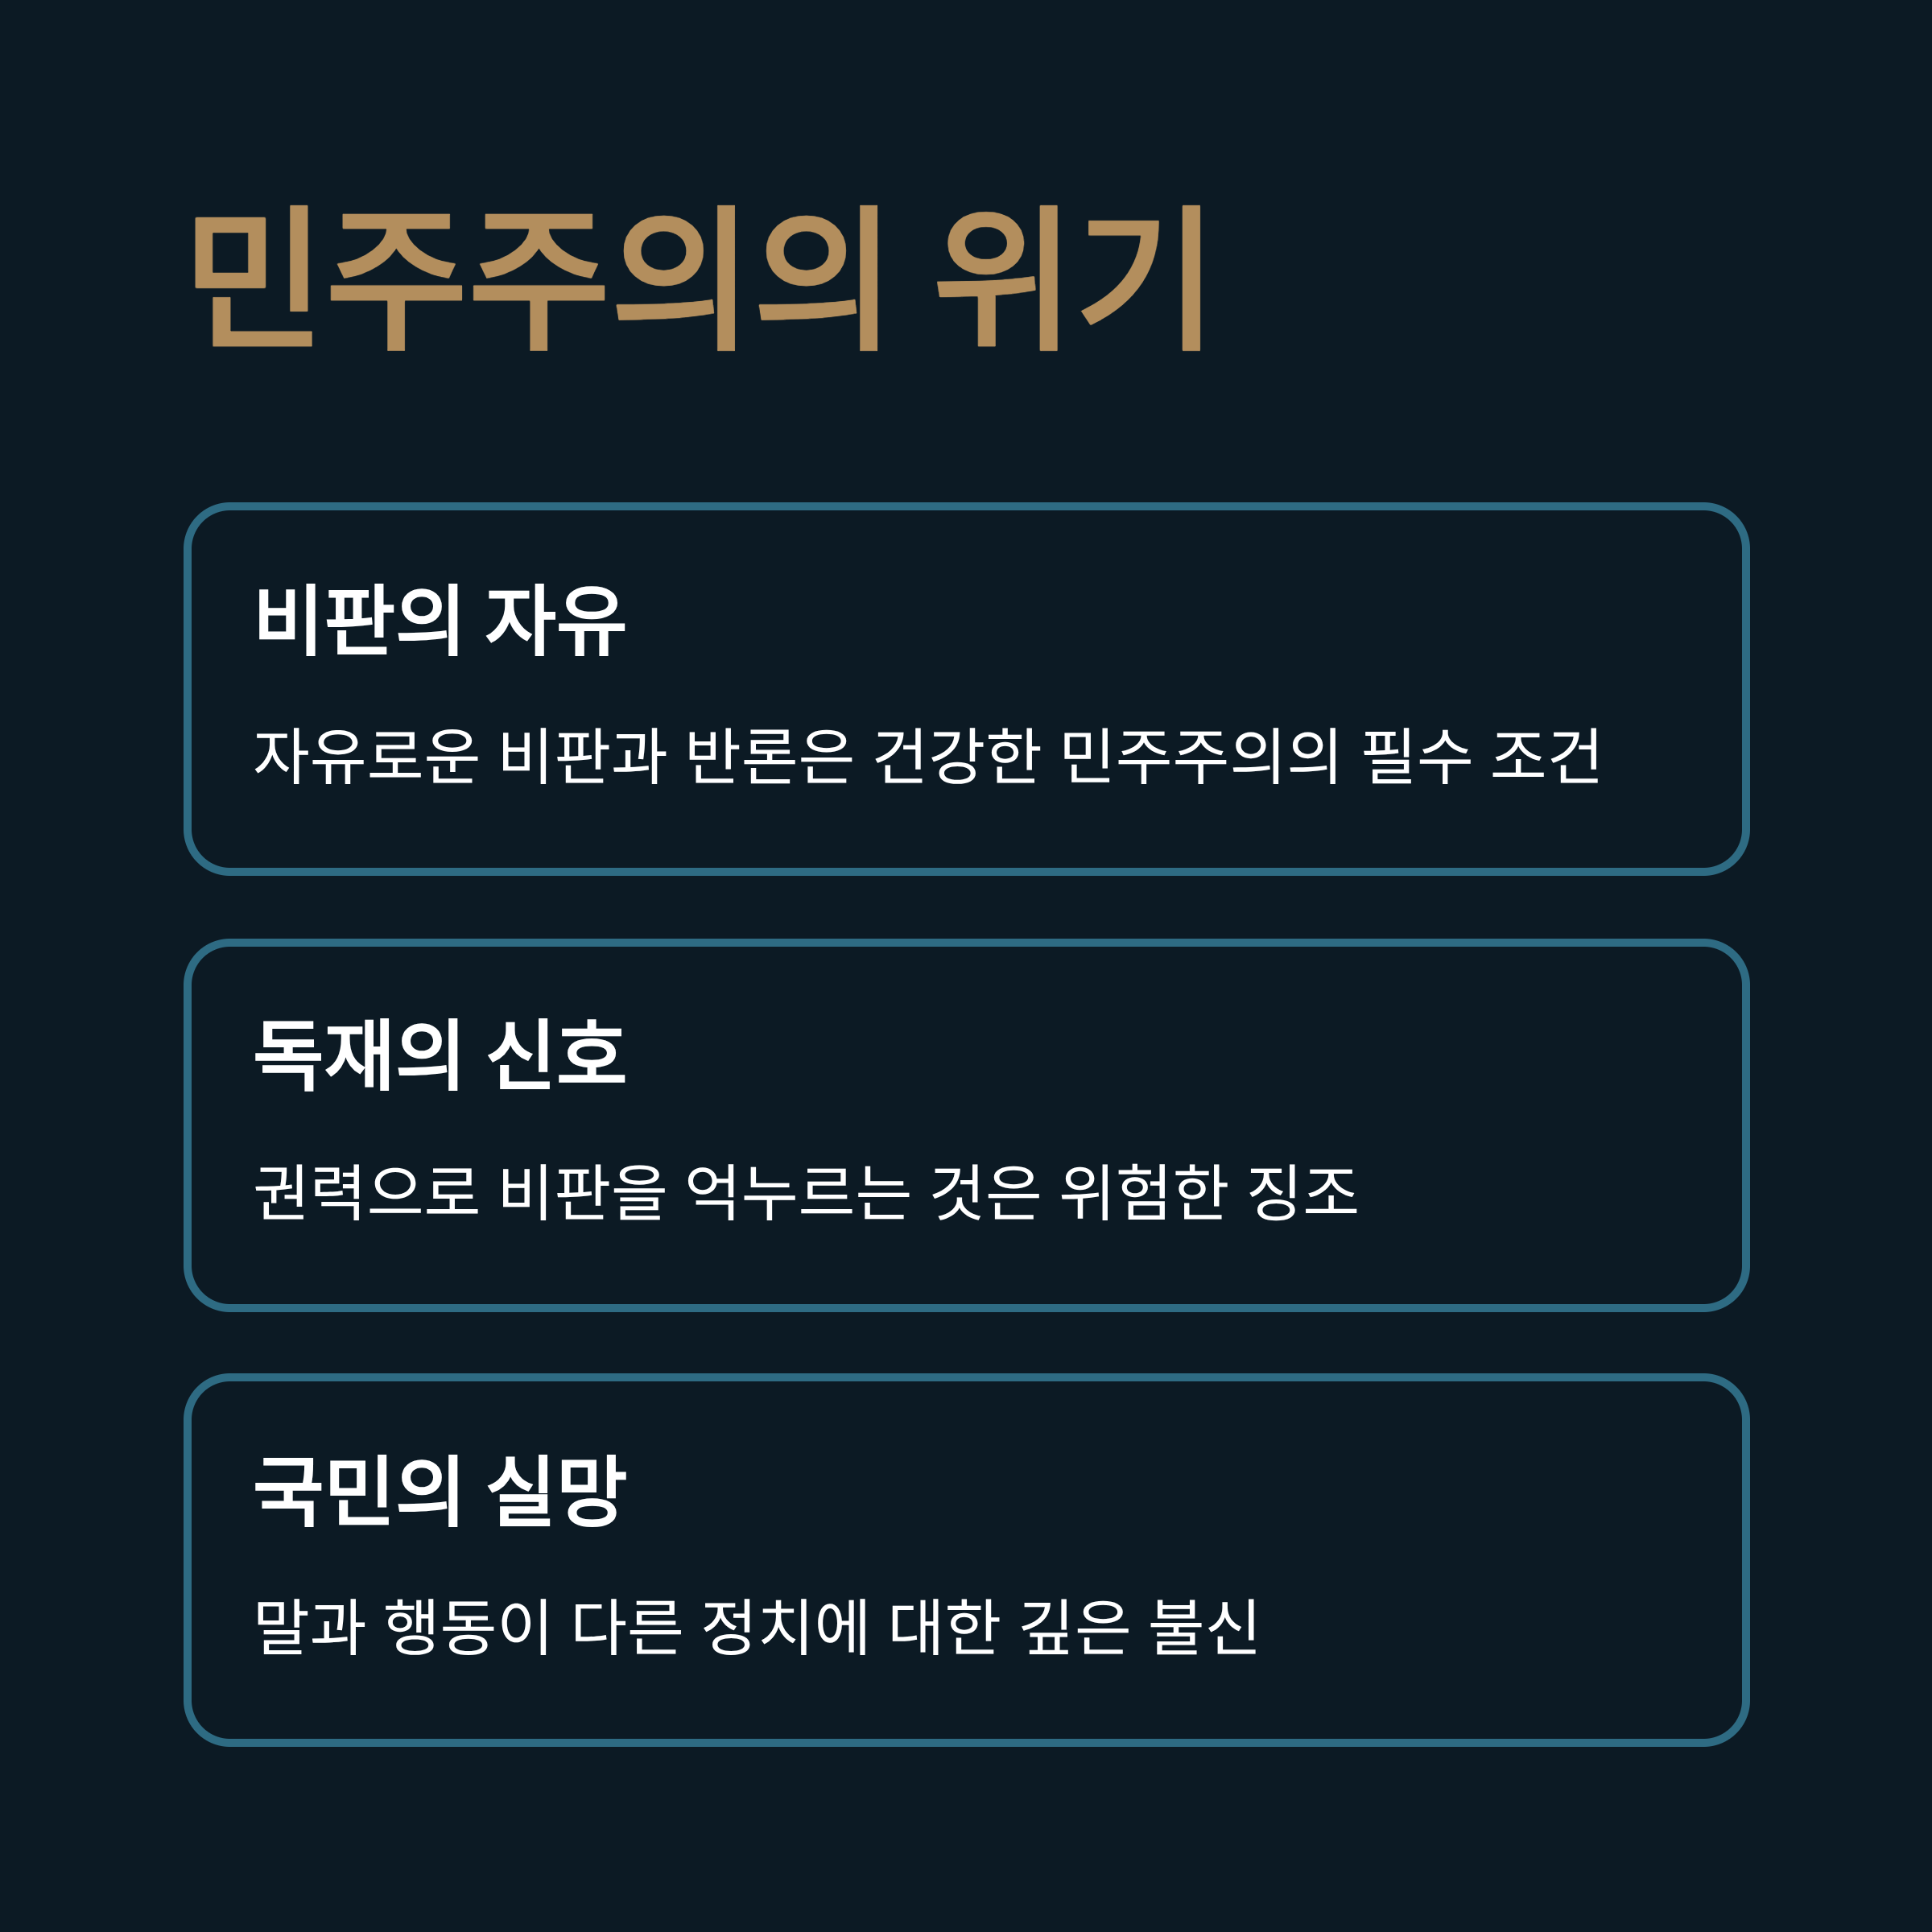Viewport: 1932px width, 1932px height.
Task: Click the word 자유로운 in the first card description
Action: point(367,756)
